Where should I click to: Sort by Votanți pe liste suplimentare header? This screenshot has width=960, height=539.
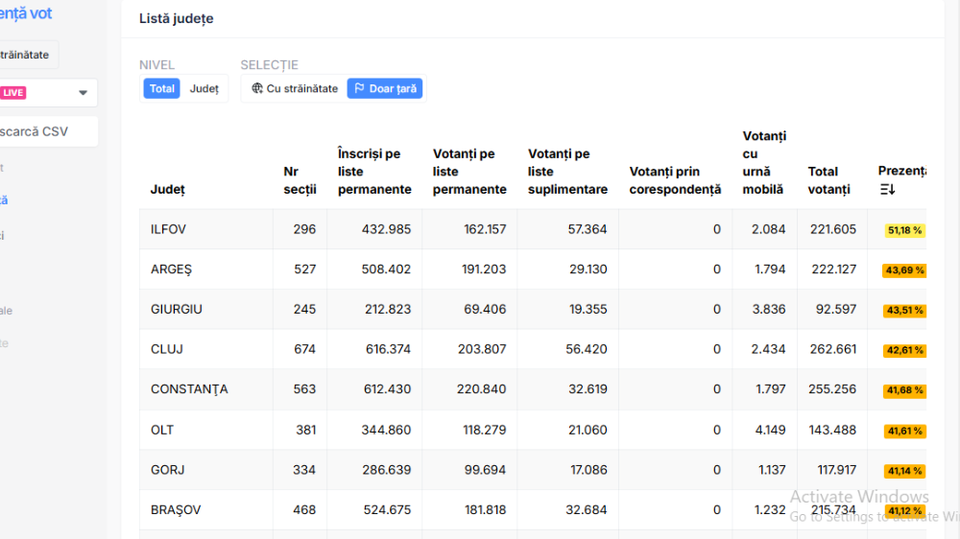(568, 172)
